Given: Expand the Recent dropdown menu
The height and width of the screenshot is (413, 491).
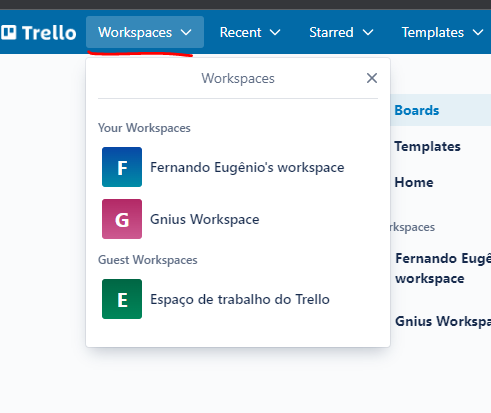Looking at the screenshot, I should (250, 32).
